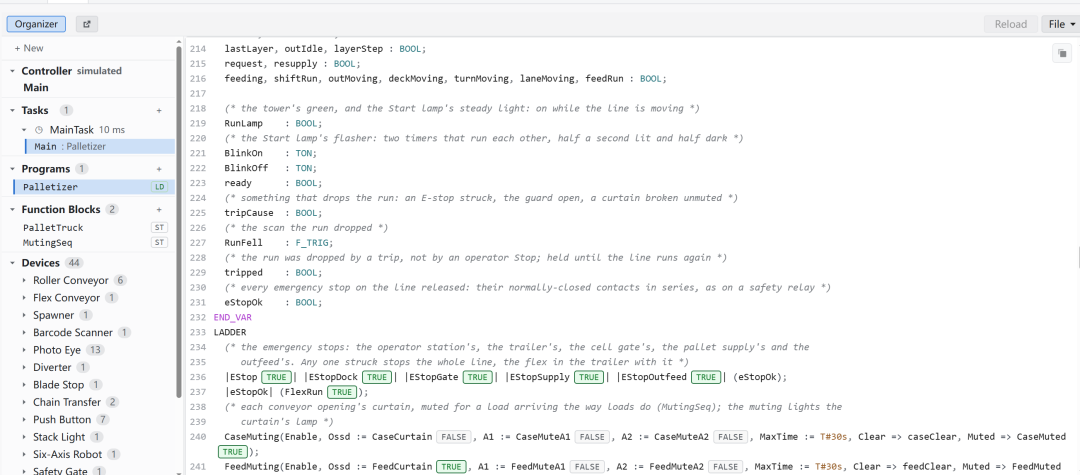
Task: Click the ST badge on PalletTruck
Action: pyautogui.click(x=160, y=227)
